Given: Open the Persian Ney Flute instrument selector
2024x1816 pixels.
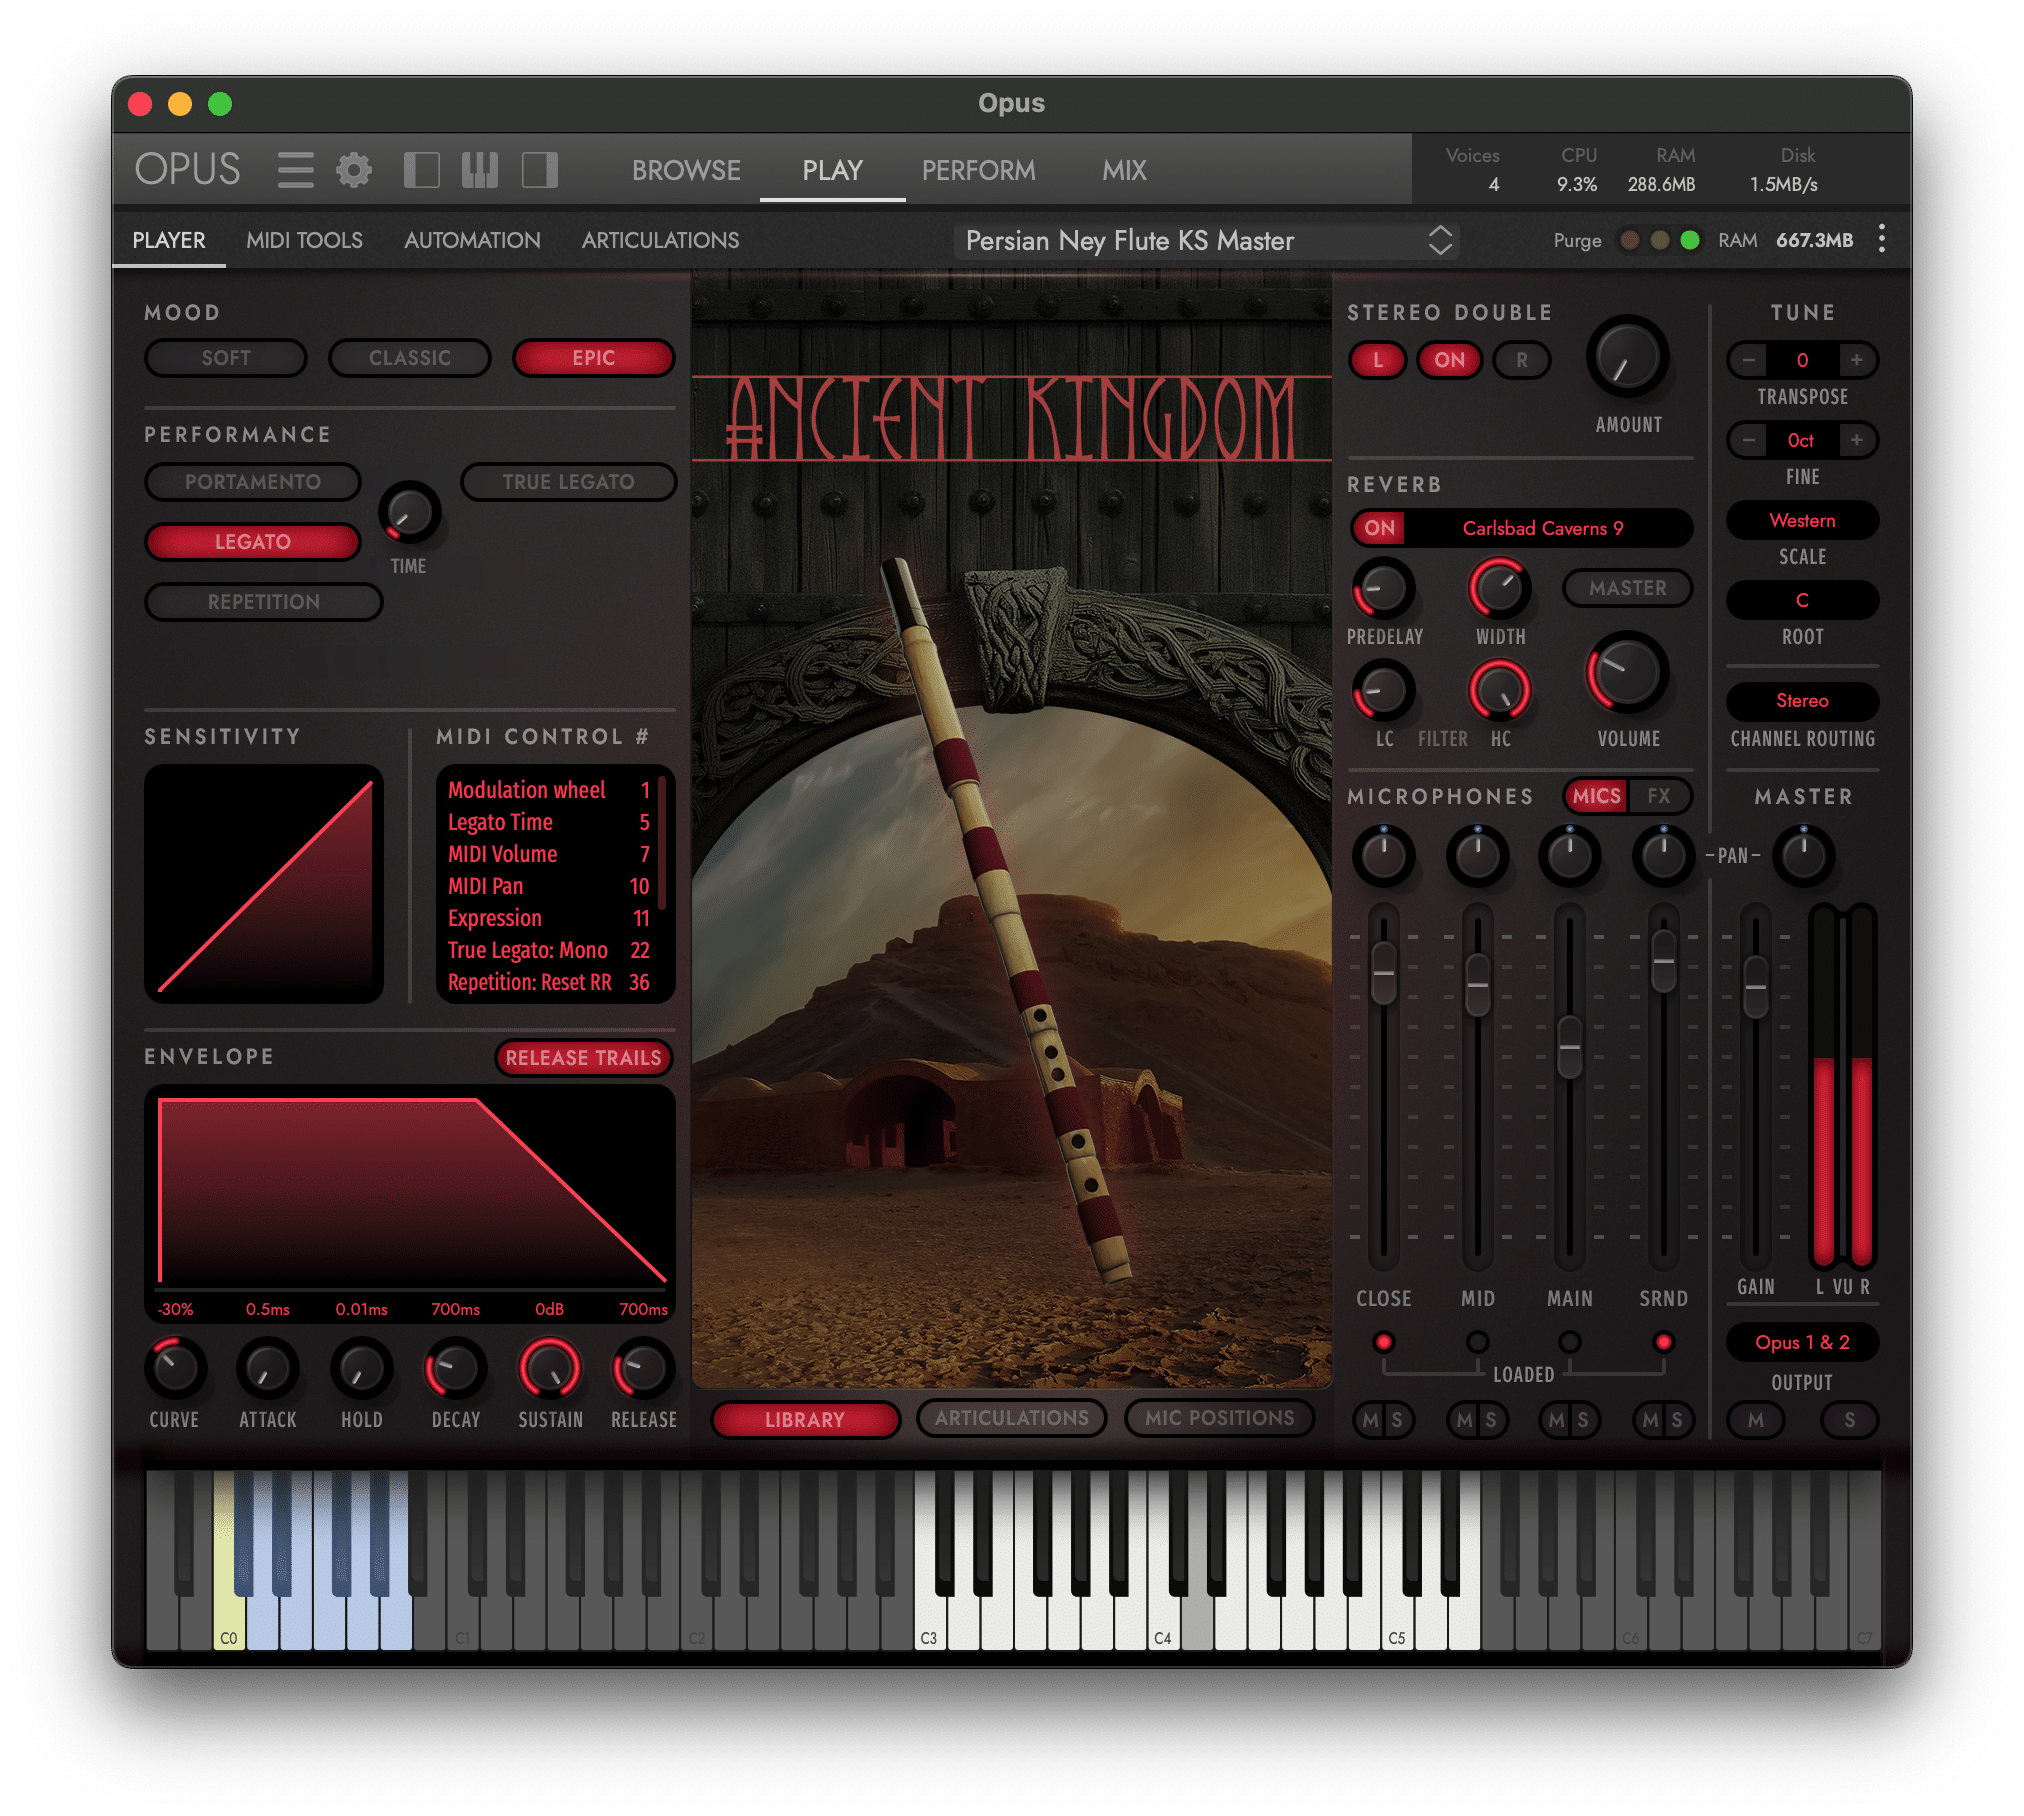Looking at the screenshot, I should pos(1207,241).
